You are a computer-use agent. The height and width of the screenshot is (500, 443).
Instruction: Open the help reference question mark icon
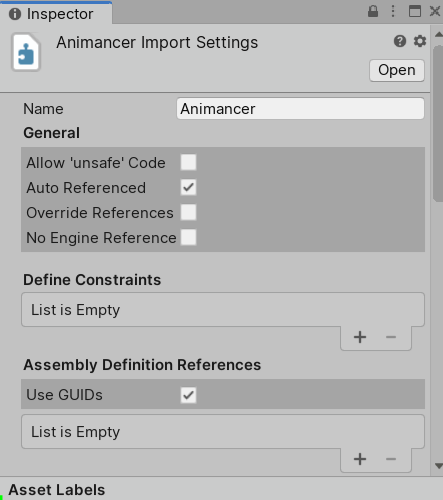400,41
